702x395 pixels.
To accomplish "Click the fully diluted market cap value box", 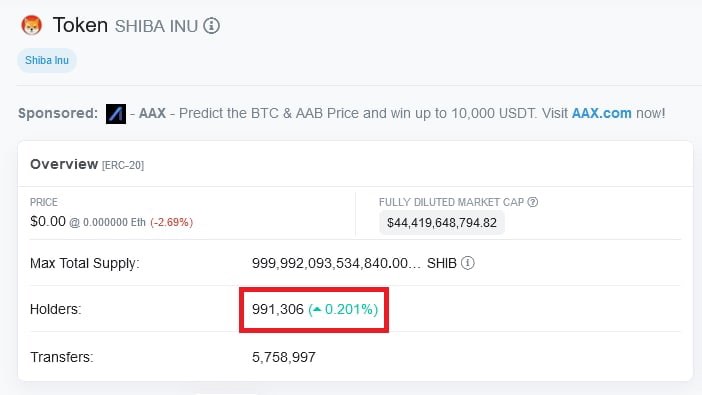I will [x=442, y=223].
